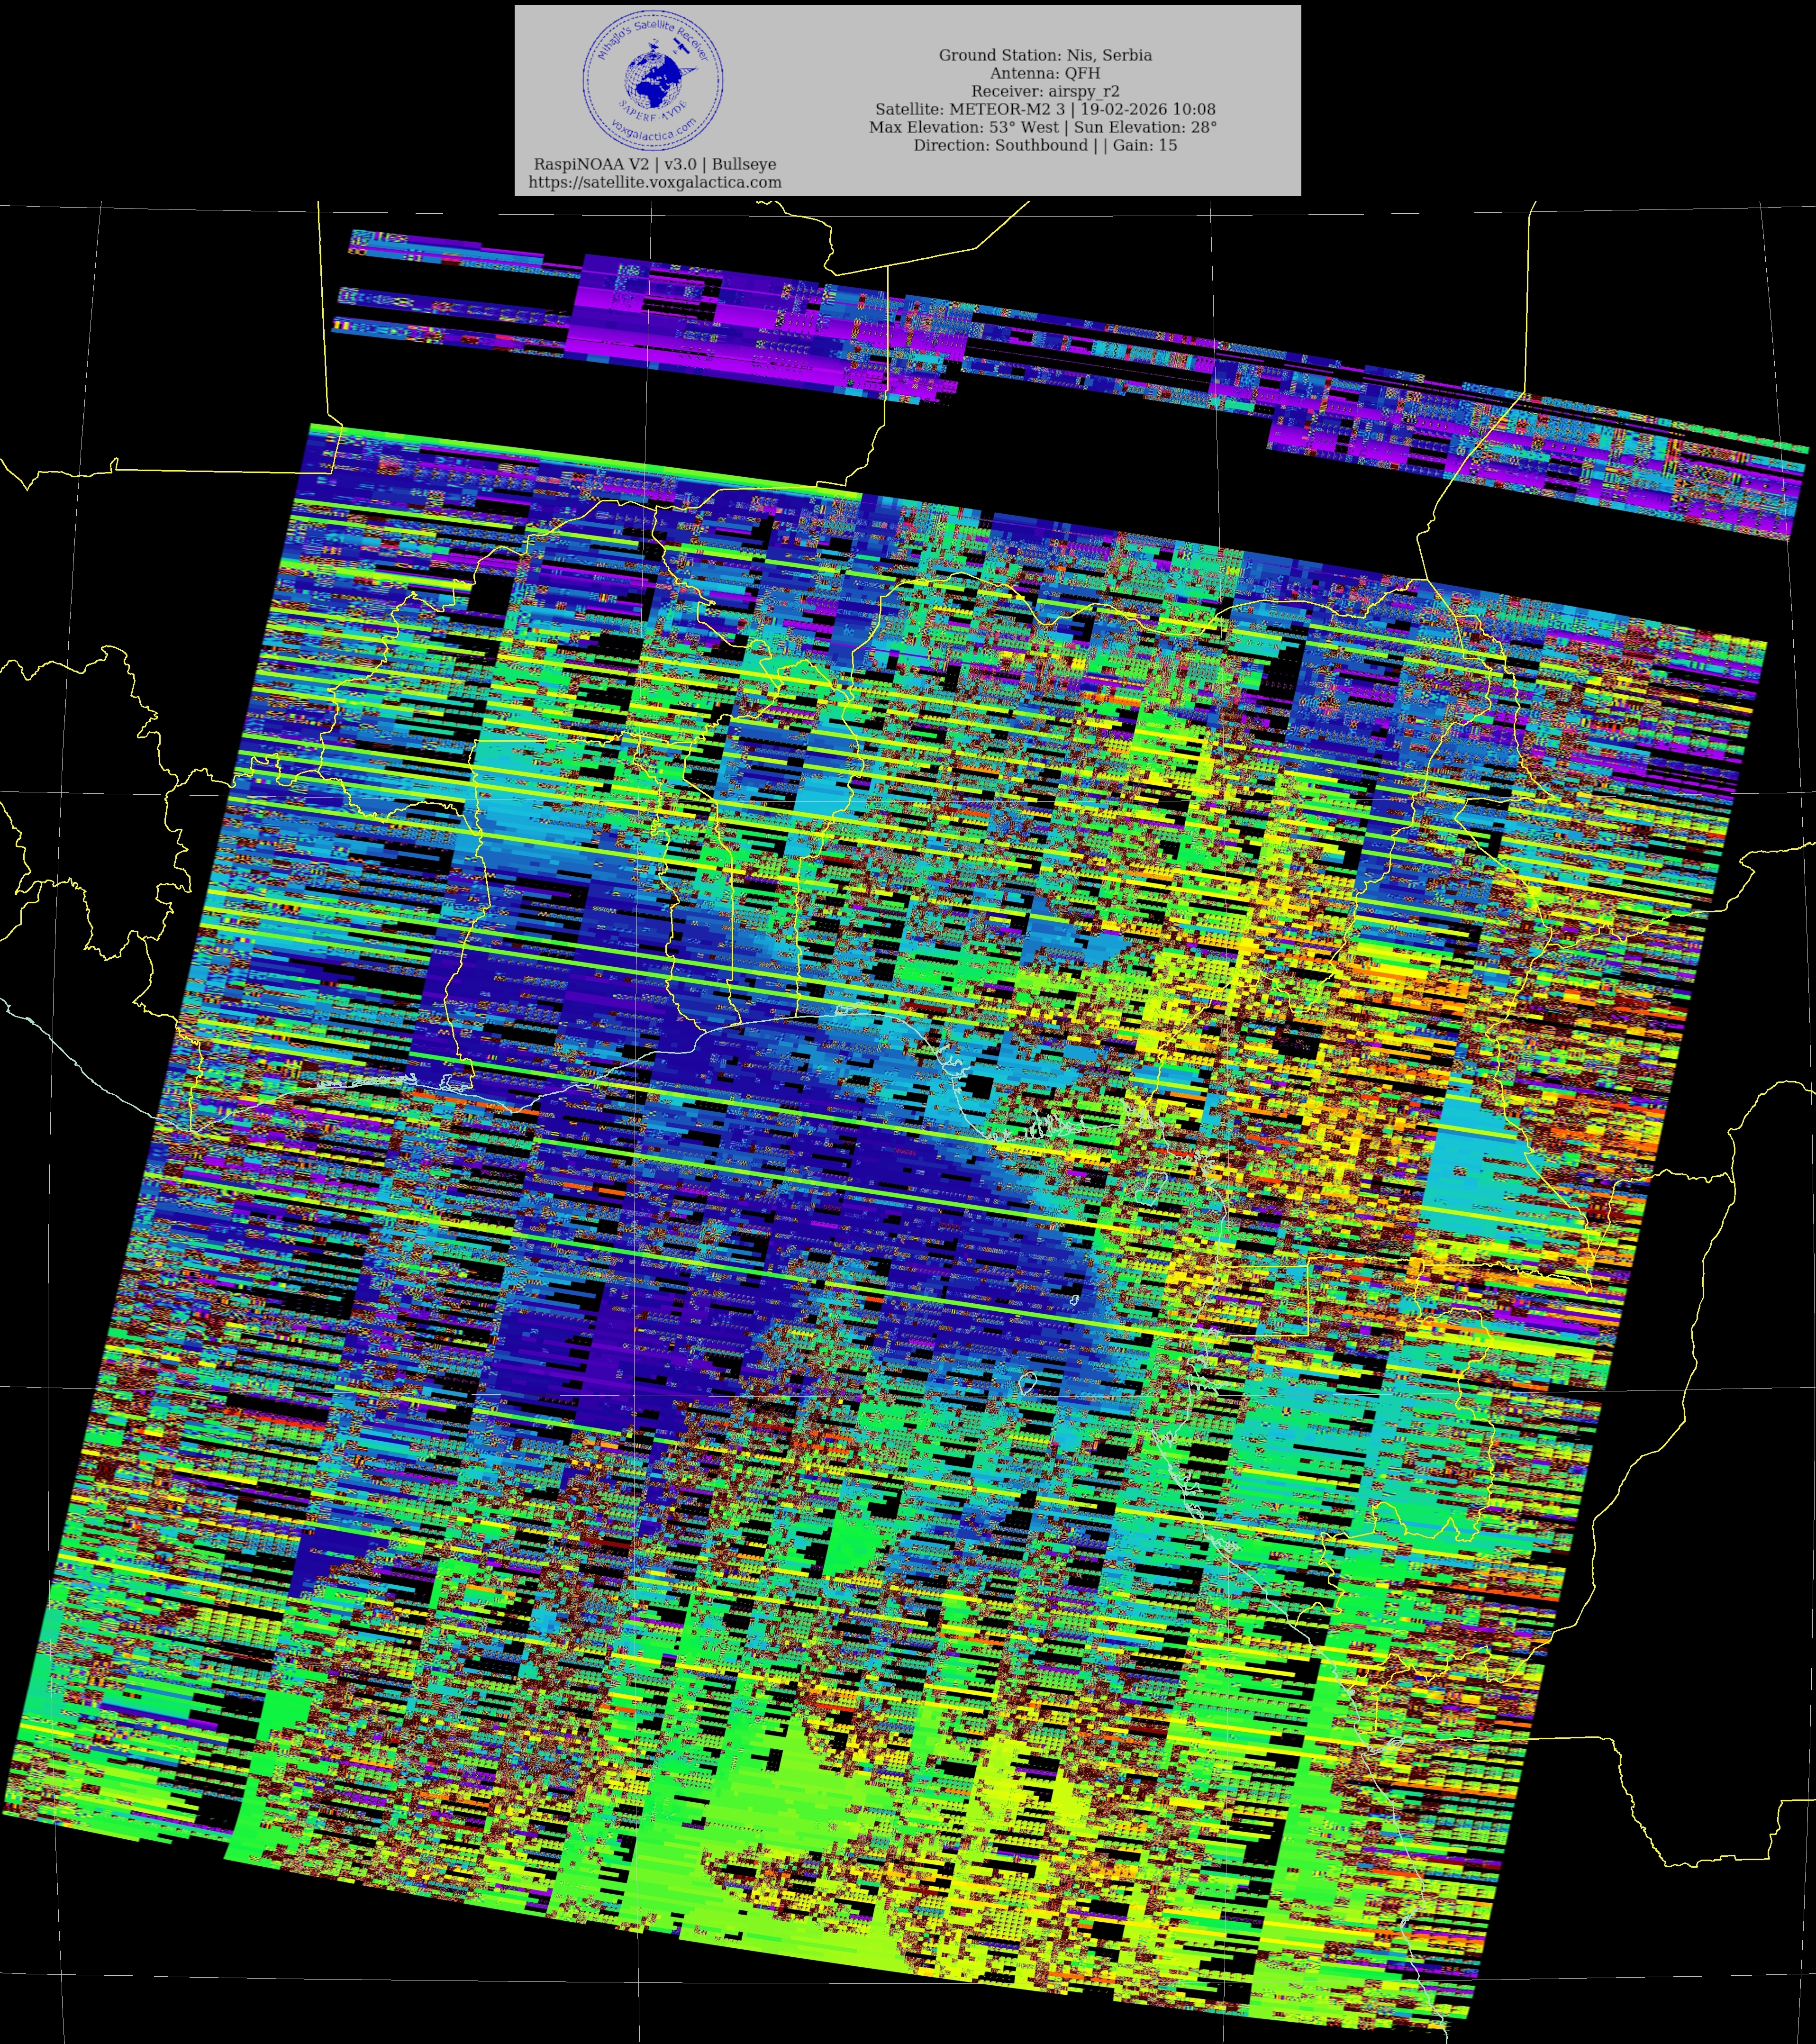Click the 'Direction: Southbound' gain line
Image resolution: width=1816 pixels, height=2044 pixels.
(x=1045, y=145)
